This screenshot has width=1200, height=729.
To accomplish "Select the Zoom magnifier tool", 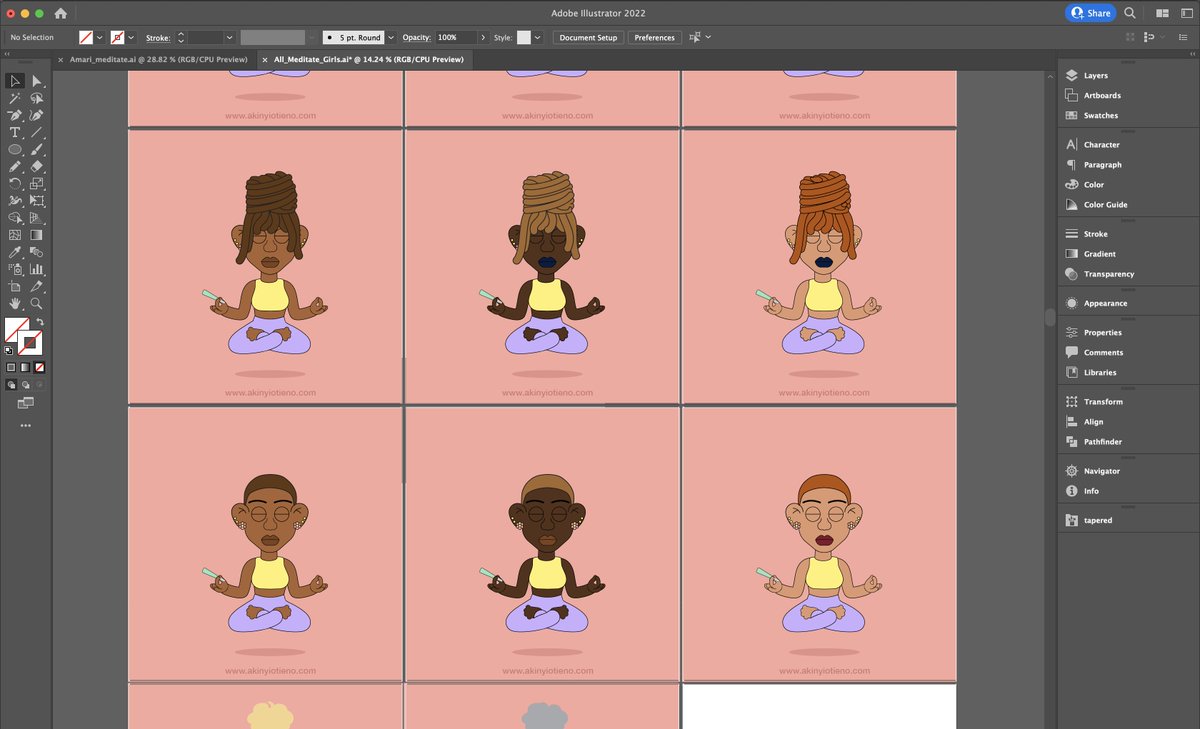I will [37, 303].
